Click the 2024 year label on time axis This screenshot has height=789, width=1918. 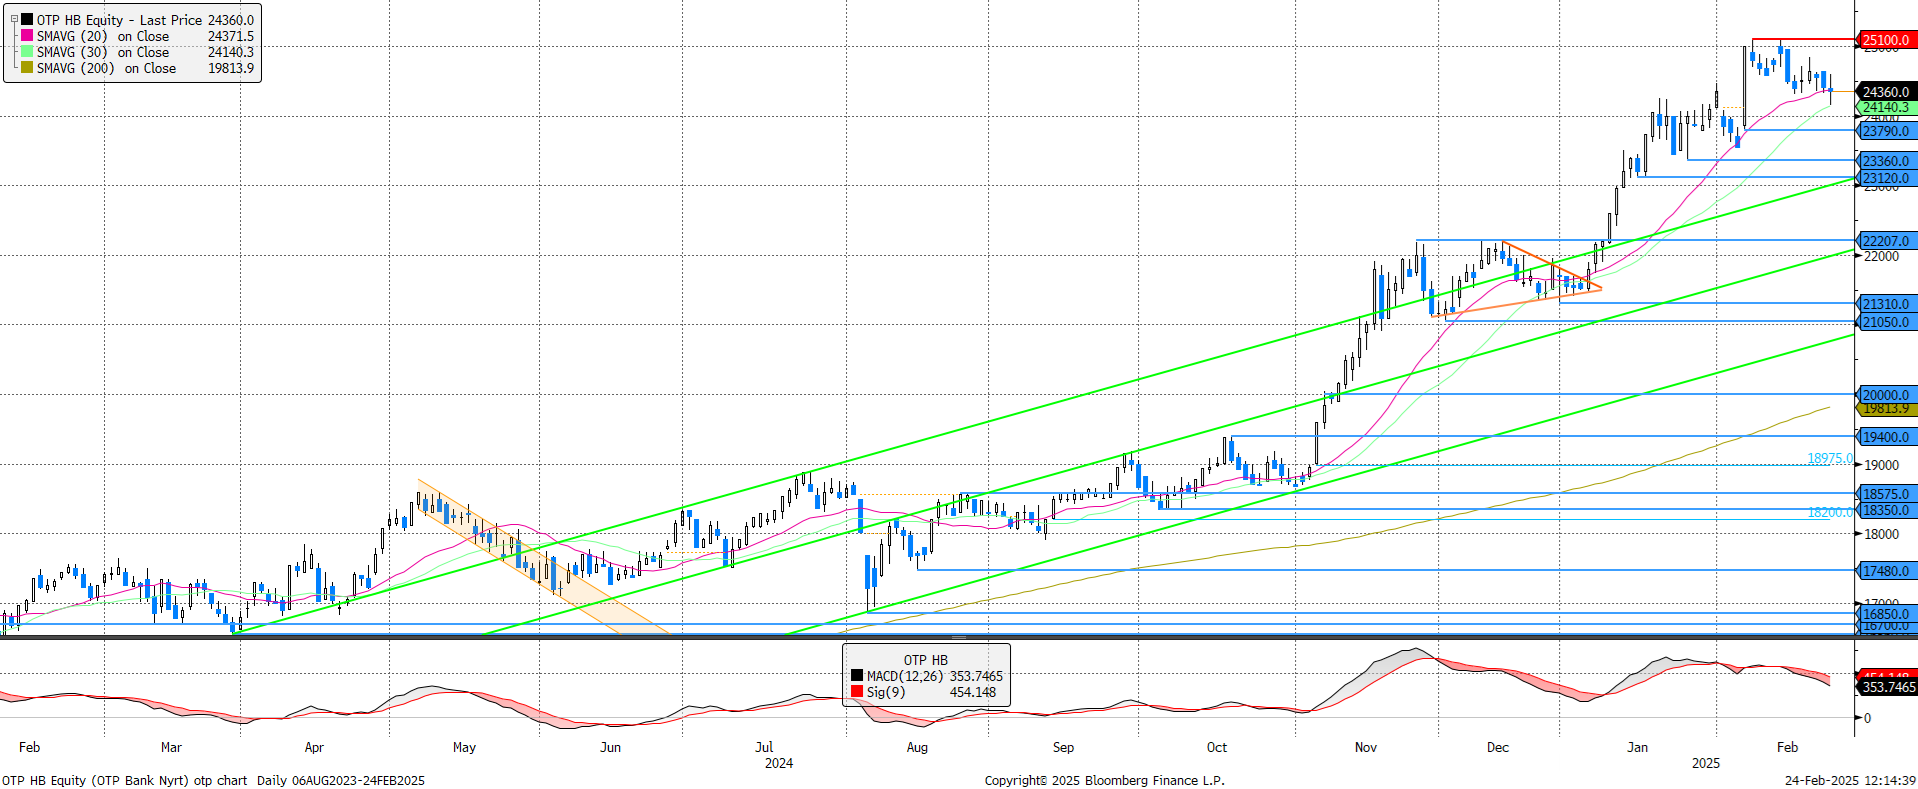pyautogui.click(x=779, y=763)
